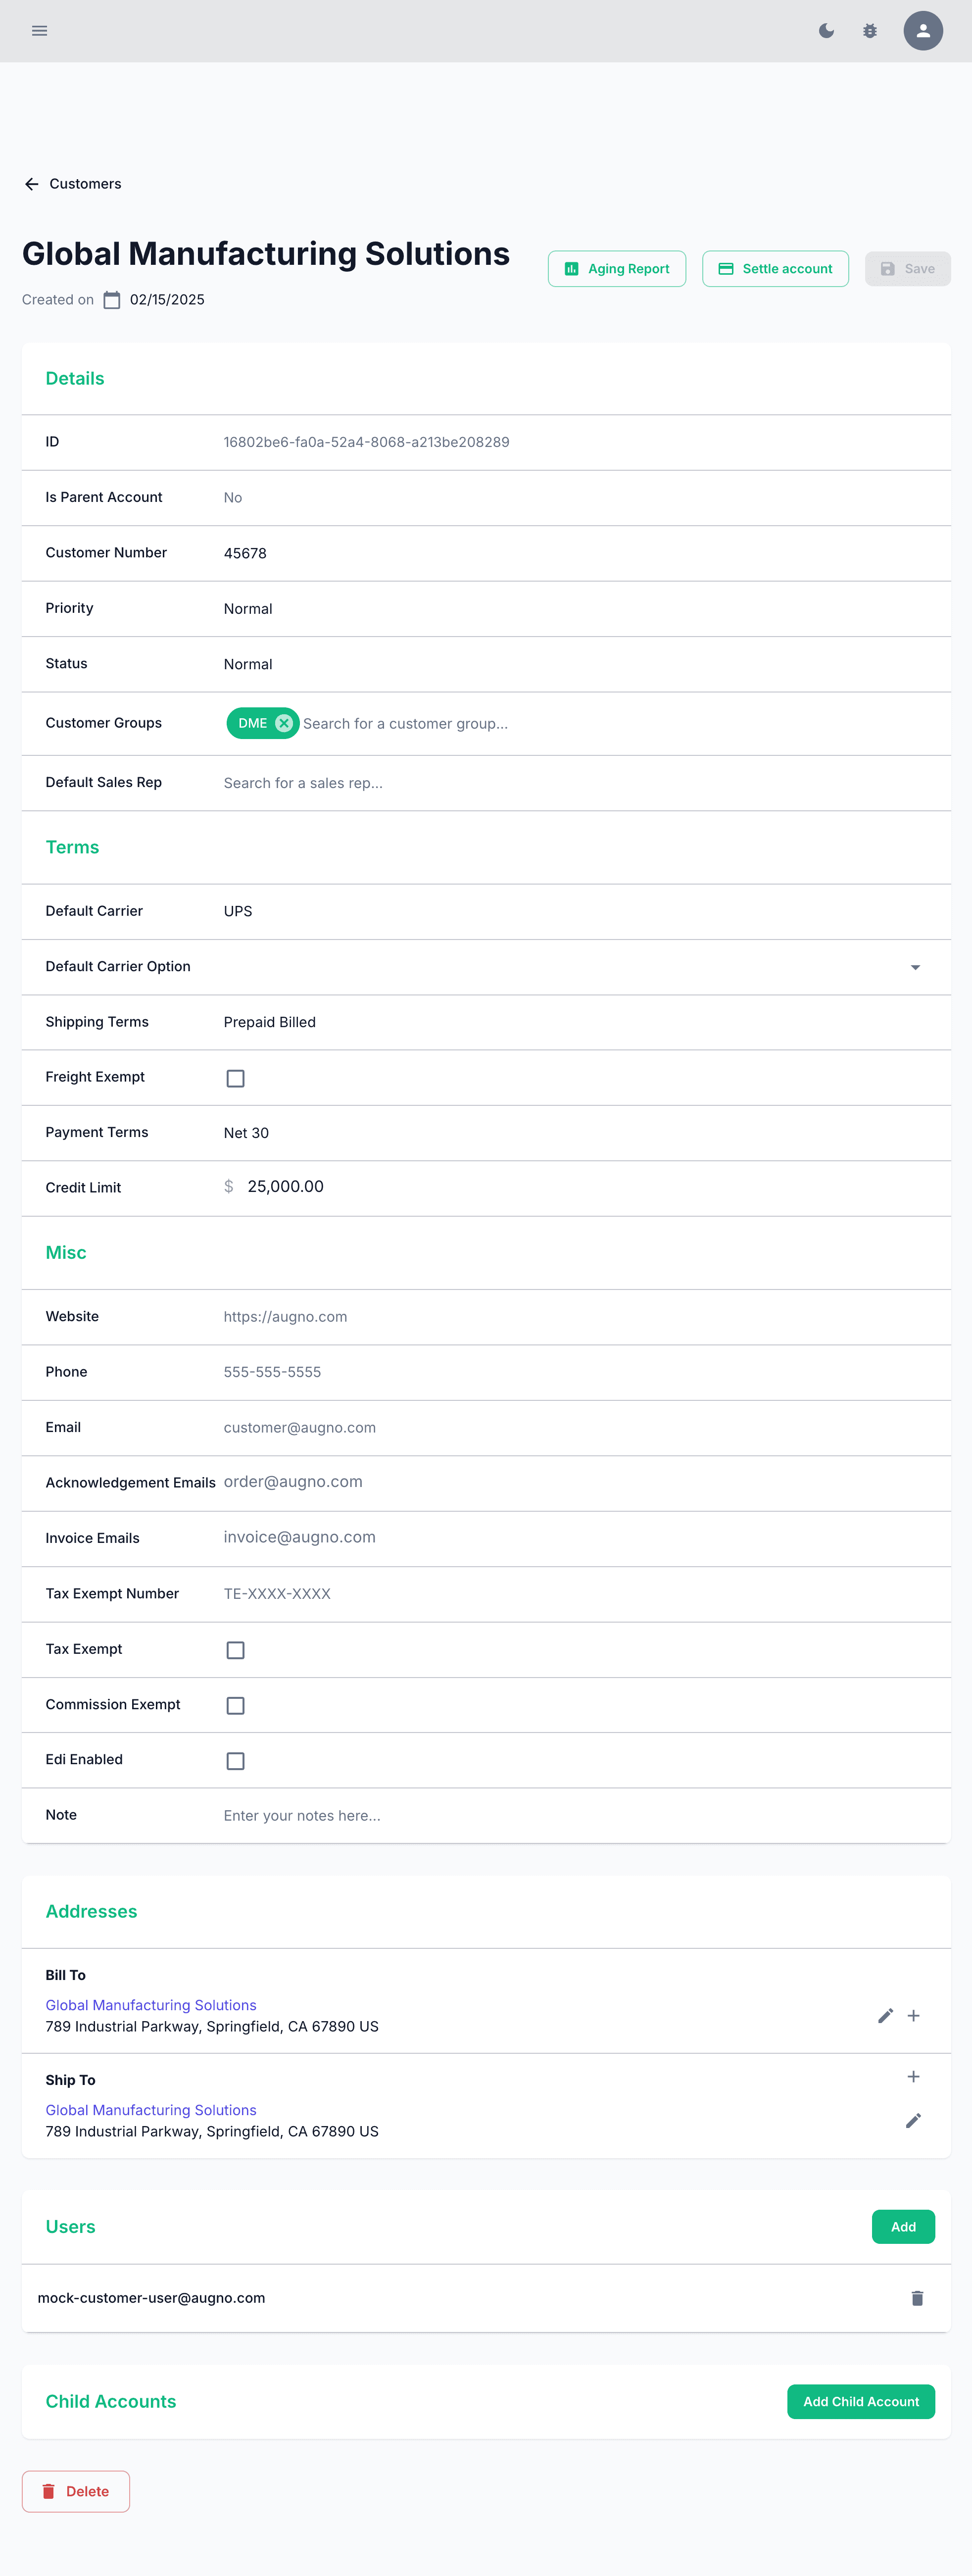Open the hamburger navigation menu
Viewport: 972px width, 2576px height.
tap(39, 31)
